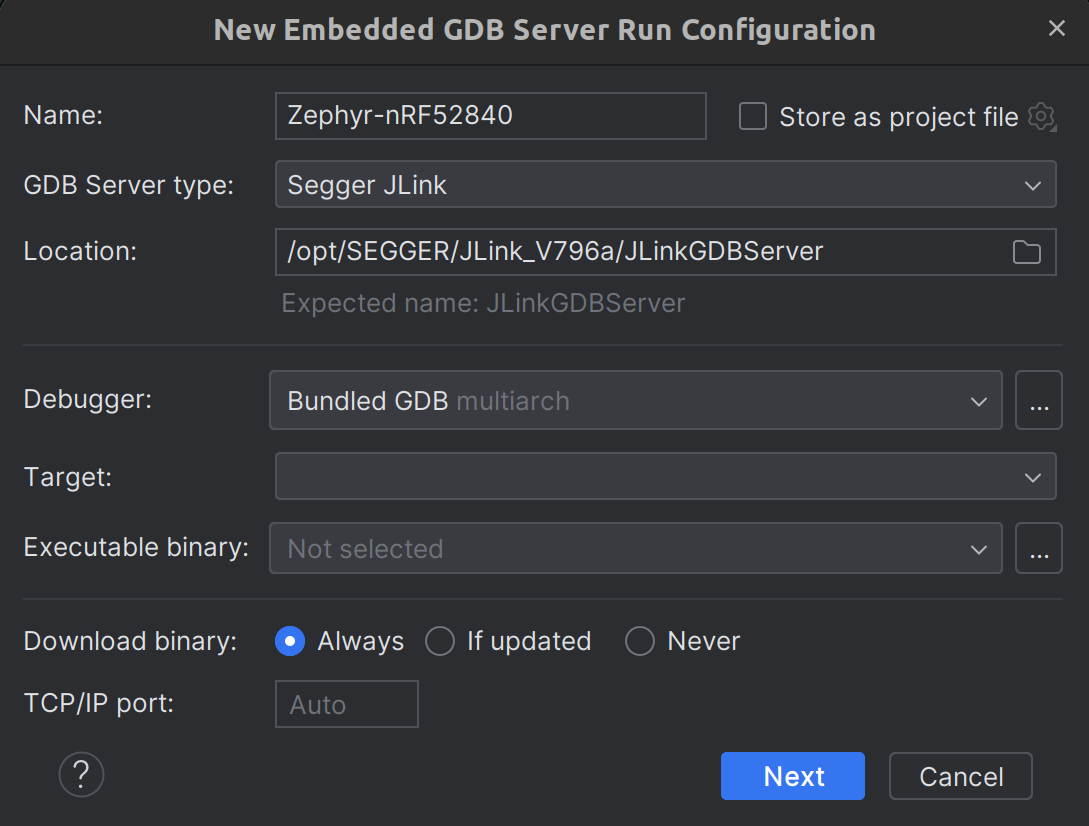Click the 'Download binary:' label
1089x826 pixels.
(130, 641)
